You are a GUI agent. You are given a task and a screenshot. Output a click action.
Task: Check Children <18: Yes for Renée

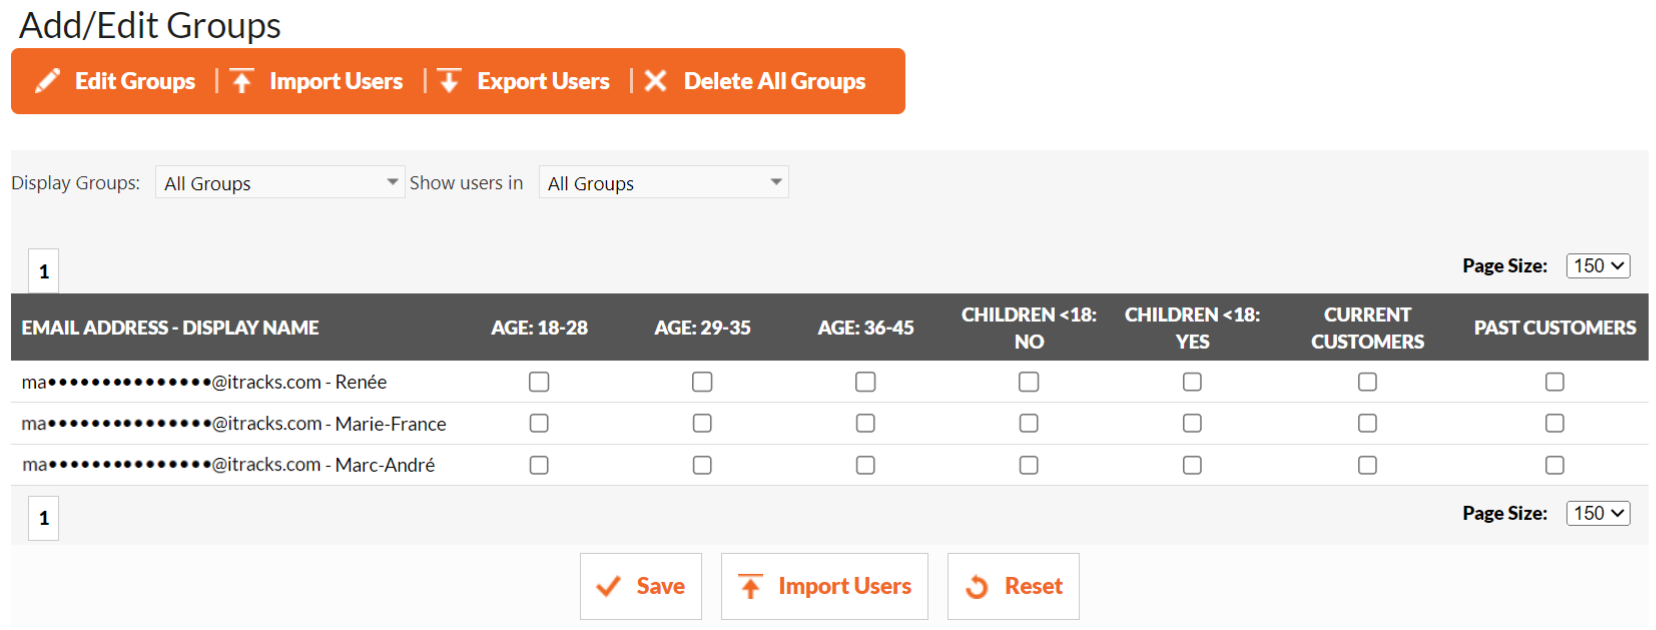(x=1192, y=382)
